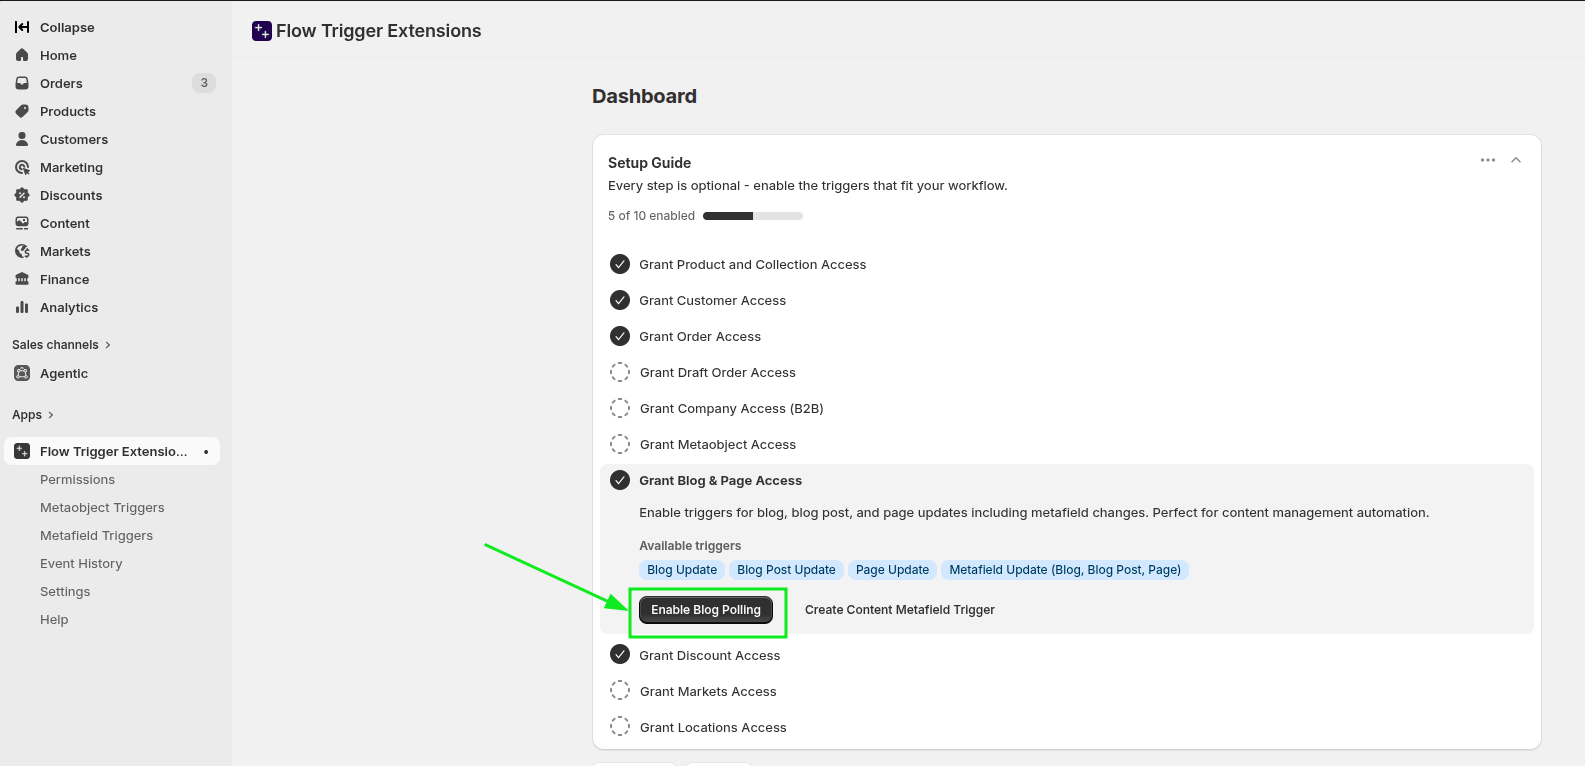The image size is (1585, 766).
Task: Open the Metafield Triggers submenu item
Action: click(96, 536)
